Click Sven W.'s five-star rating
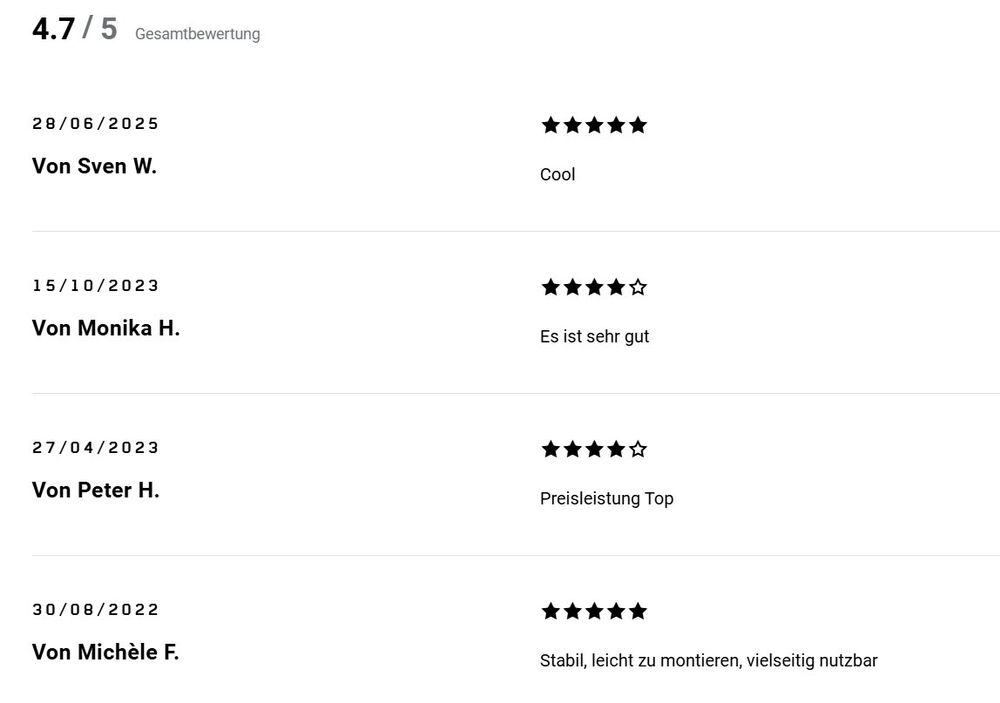 (594, 125)
